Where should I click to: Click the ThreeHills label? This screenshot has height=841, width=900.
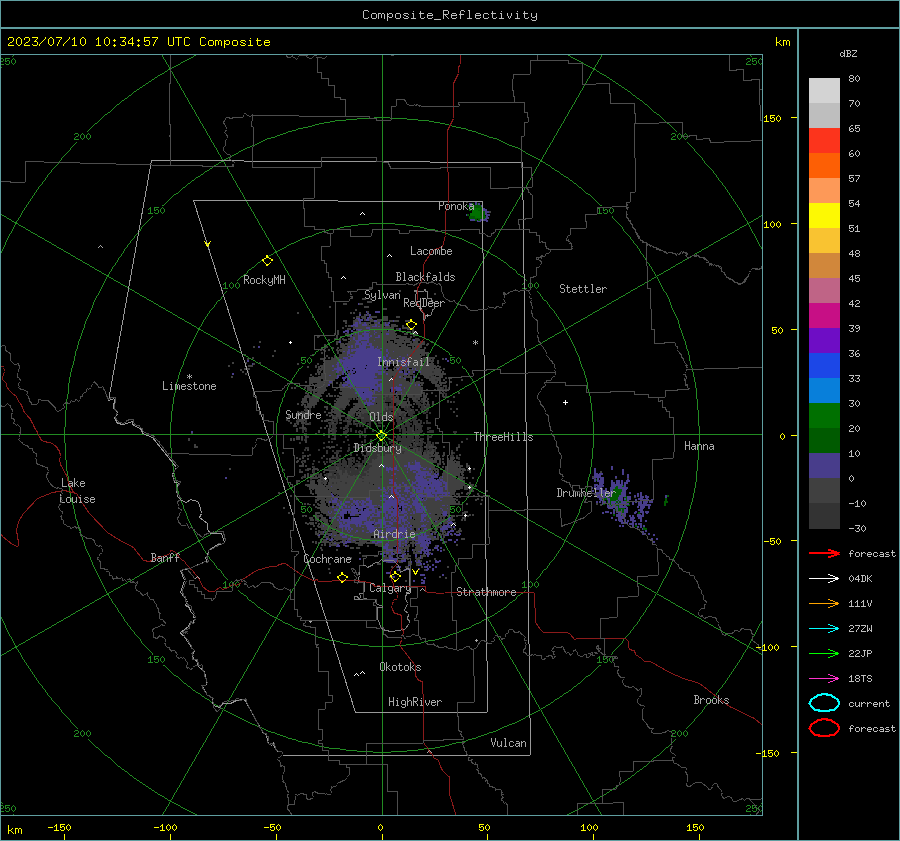tap(503, 437)
